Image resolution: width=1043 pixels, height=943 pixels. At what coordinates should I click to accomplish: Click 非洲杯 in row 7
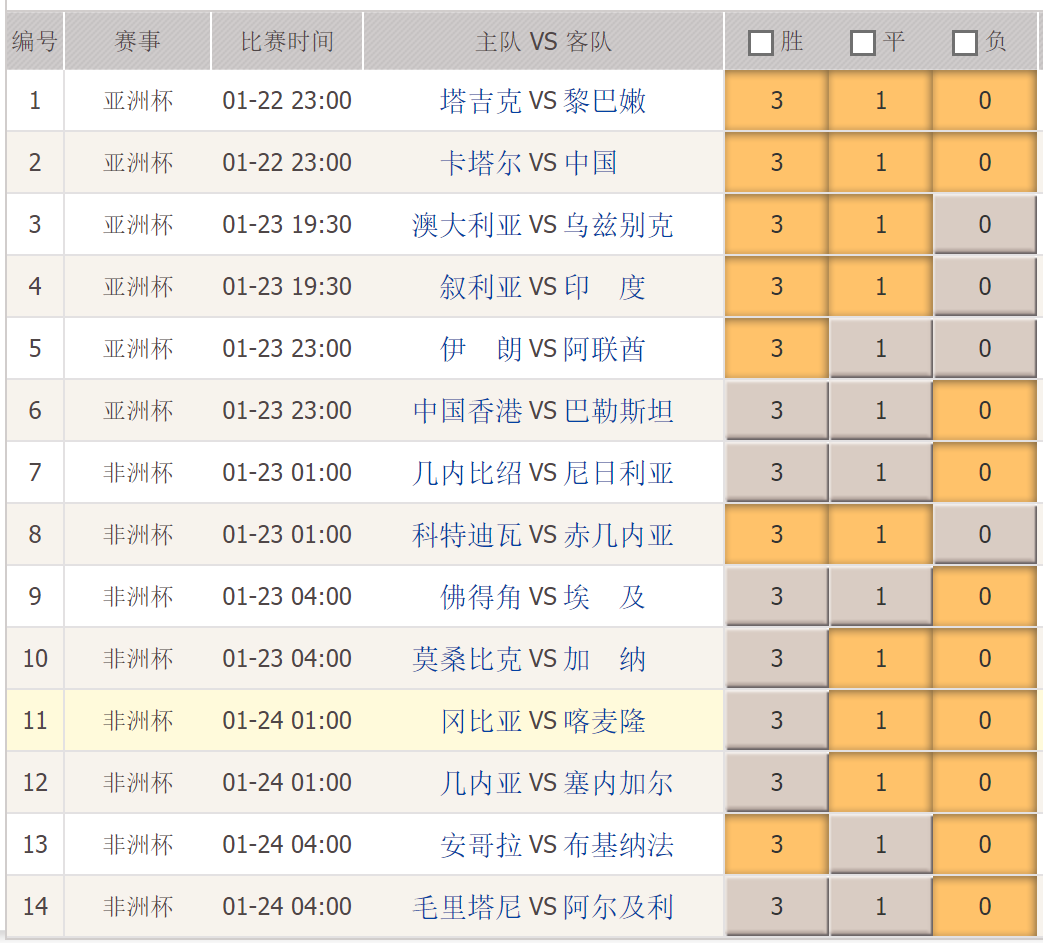138,472
